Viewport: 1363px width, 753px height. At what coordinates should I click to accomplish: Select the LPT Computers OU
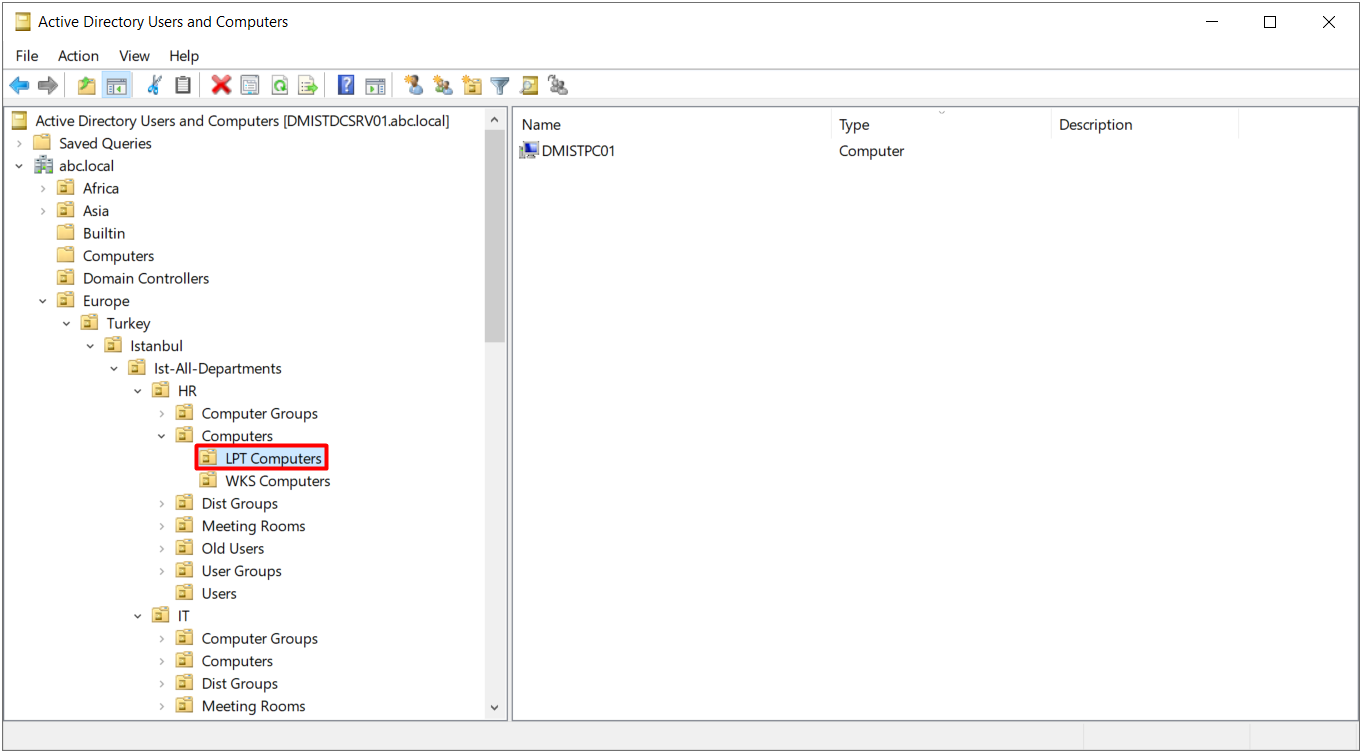[x=273, y=458]
